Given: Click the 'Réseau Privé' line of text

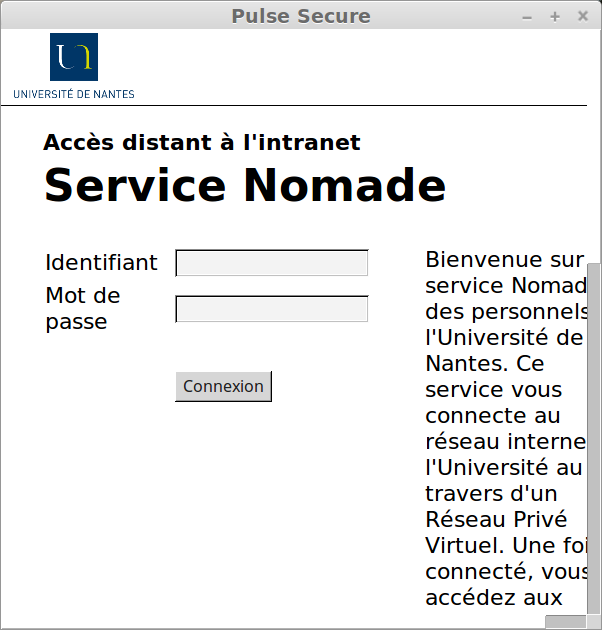Looking at the screenshot, I should click(x=496, y=520).
